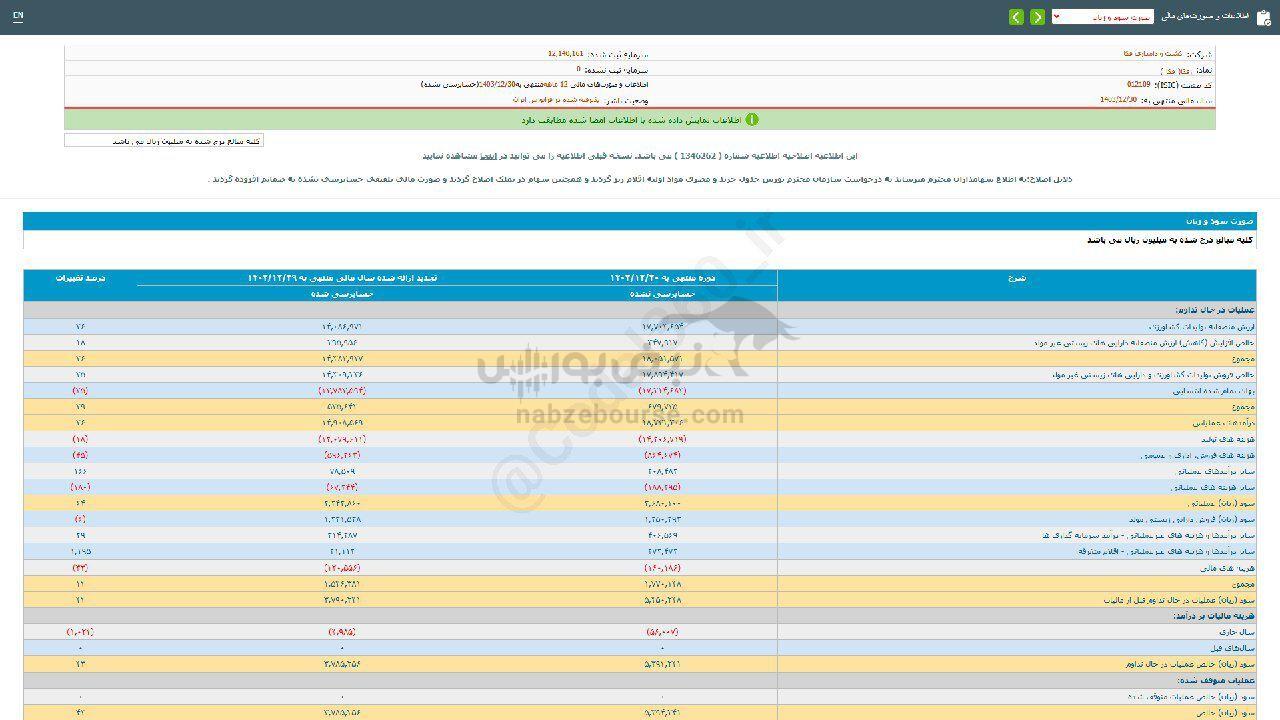Click the green info circle icon
The height and width of the screenshot is (720, 1280).
click(x=752, y=120)
